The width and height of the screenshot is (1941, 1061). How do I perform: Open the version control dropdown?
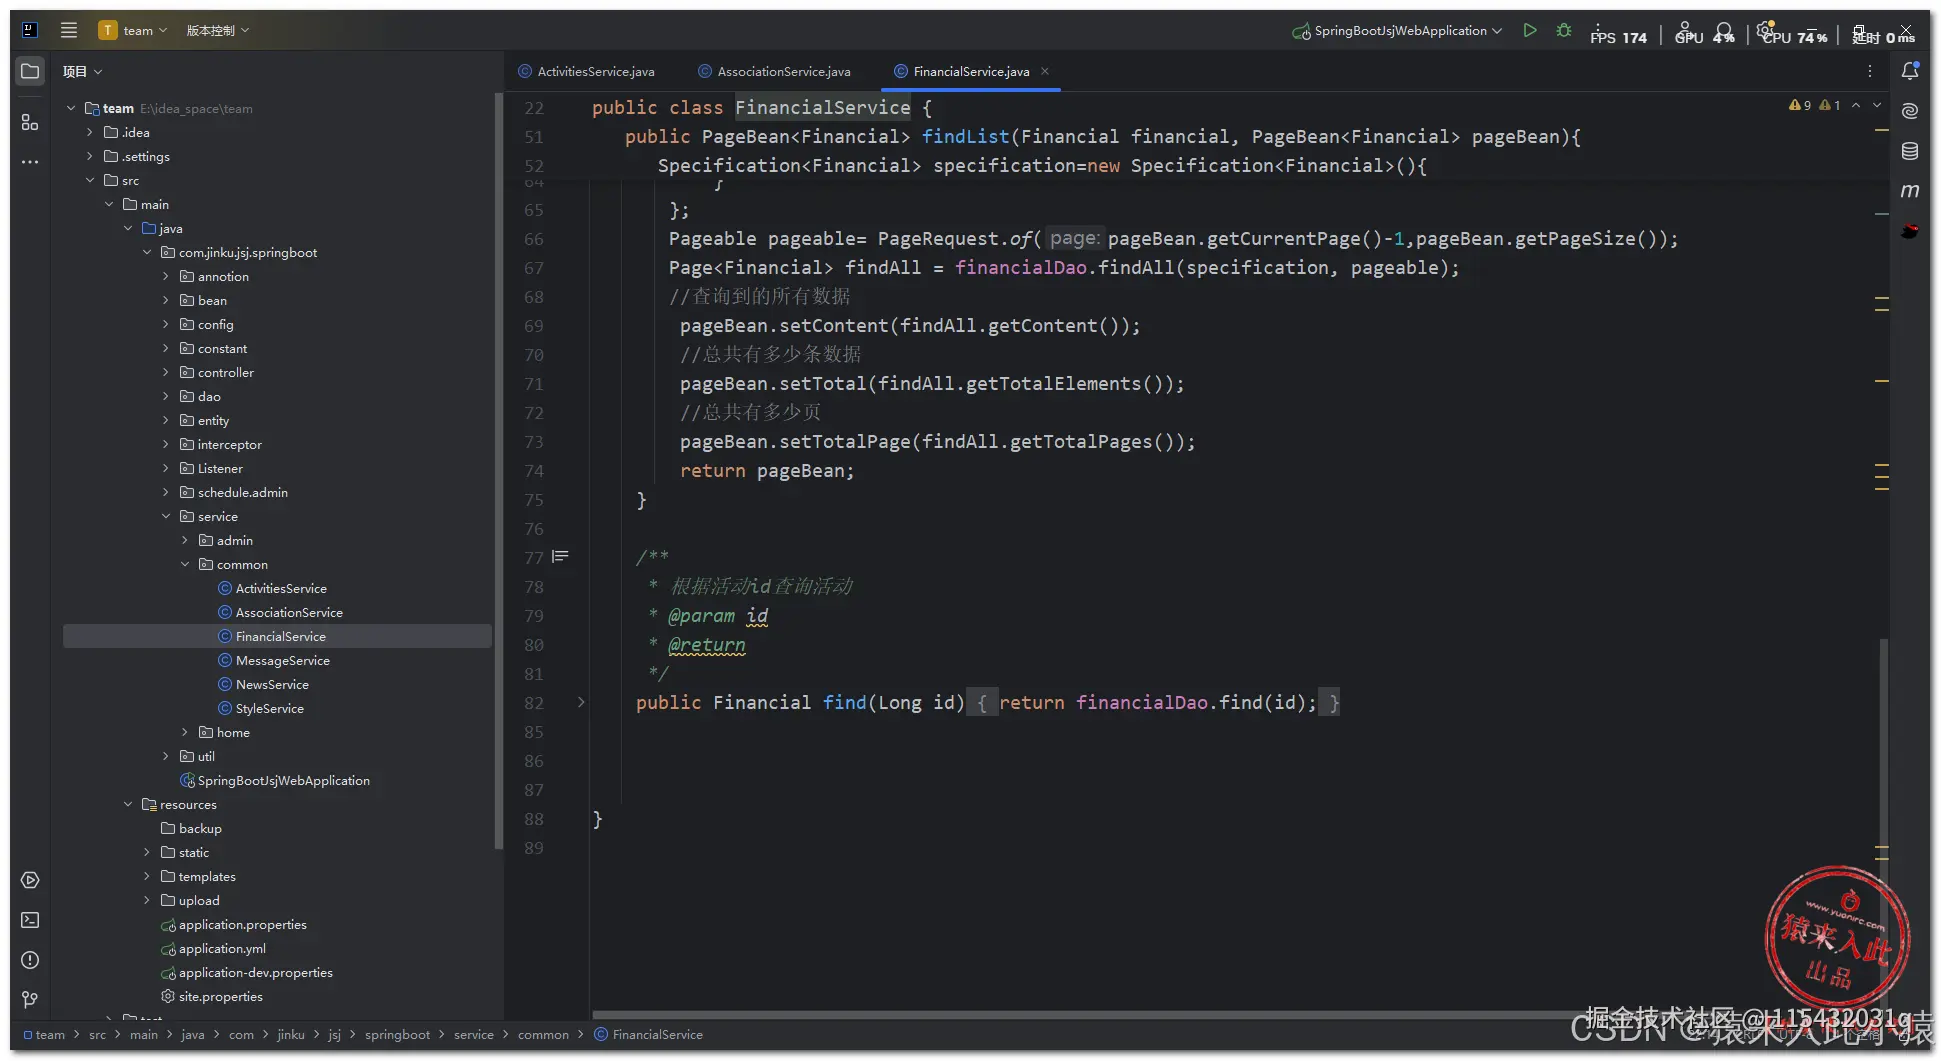[218, 30]
